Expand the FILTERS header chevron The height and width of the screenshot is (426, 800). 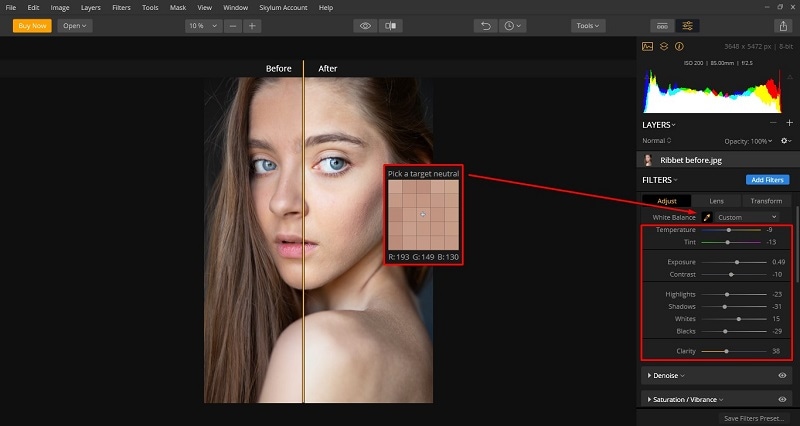click(x=675, y=180)
